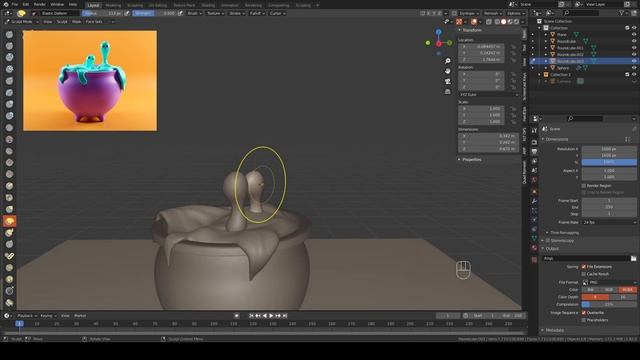Screen dimensions: 640x360
Task: Select 16 color depth button
Action: 623,297
